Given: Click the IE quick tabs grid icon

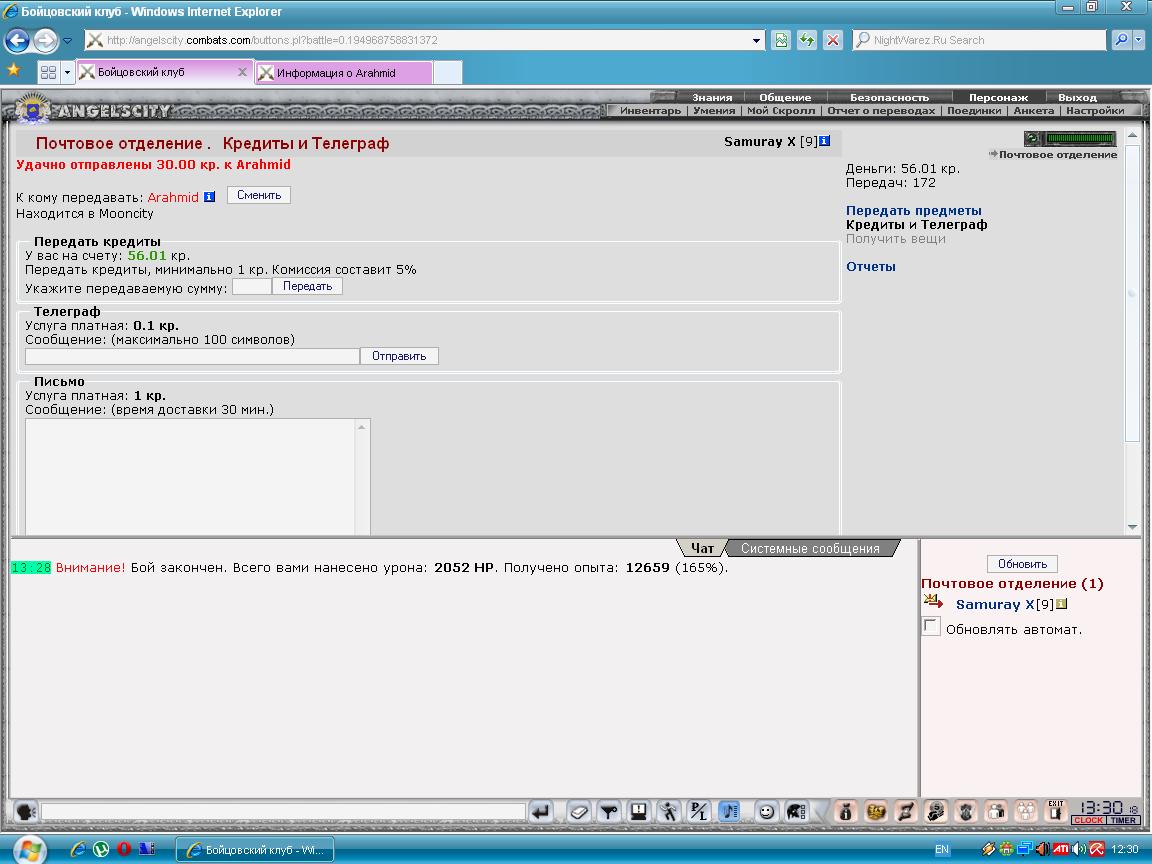Looking at the screenshot, I should (x=48, y=72).
